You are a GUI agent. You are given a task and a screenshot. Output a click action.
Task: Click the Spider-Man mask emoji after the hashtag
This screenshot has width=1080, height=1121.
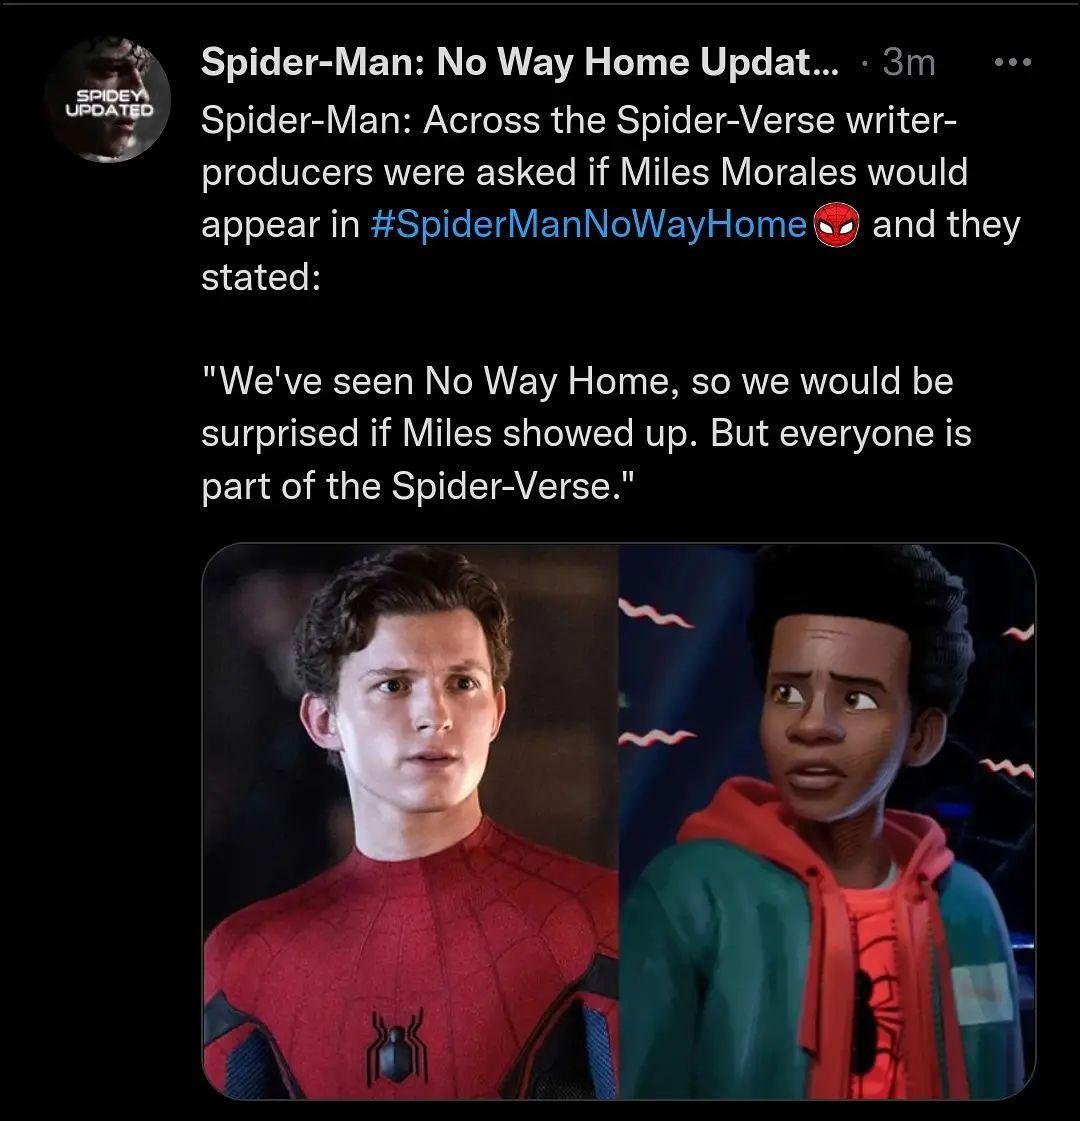click(836, 224)
